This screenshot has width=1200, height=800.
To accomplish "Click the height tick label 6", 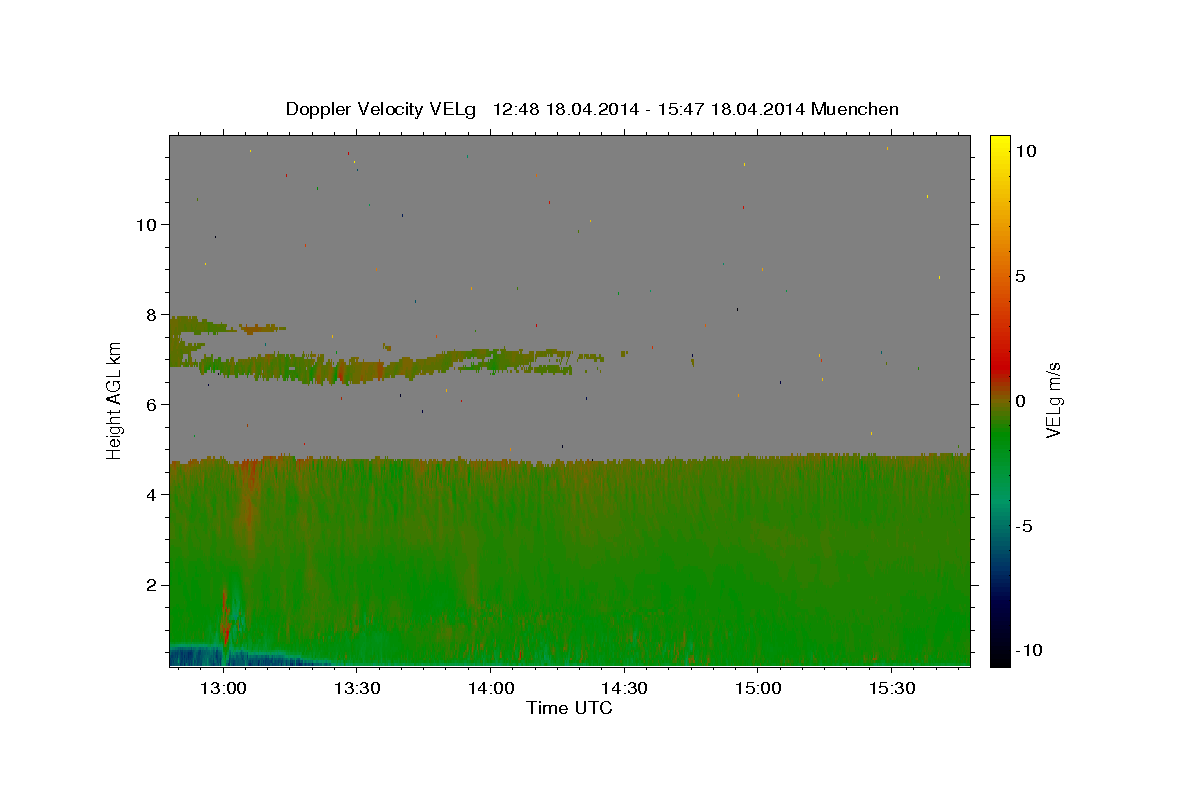I will tap(152, 404).
